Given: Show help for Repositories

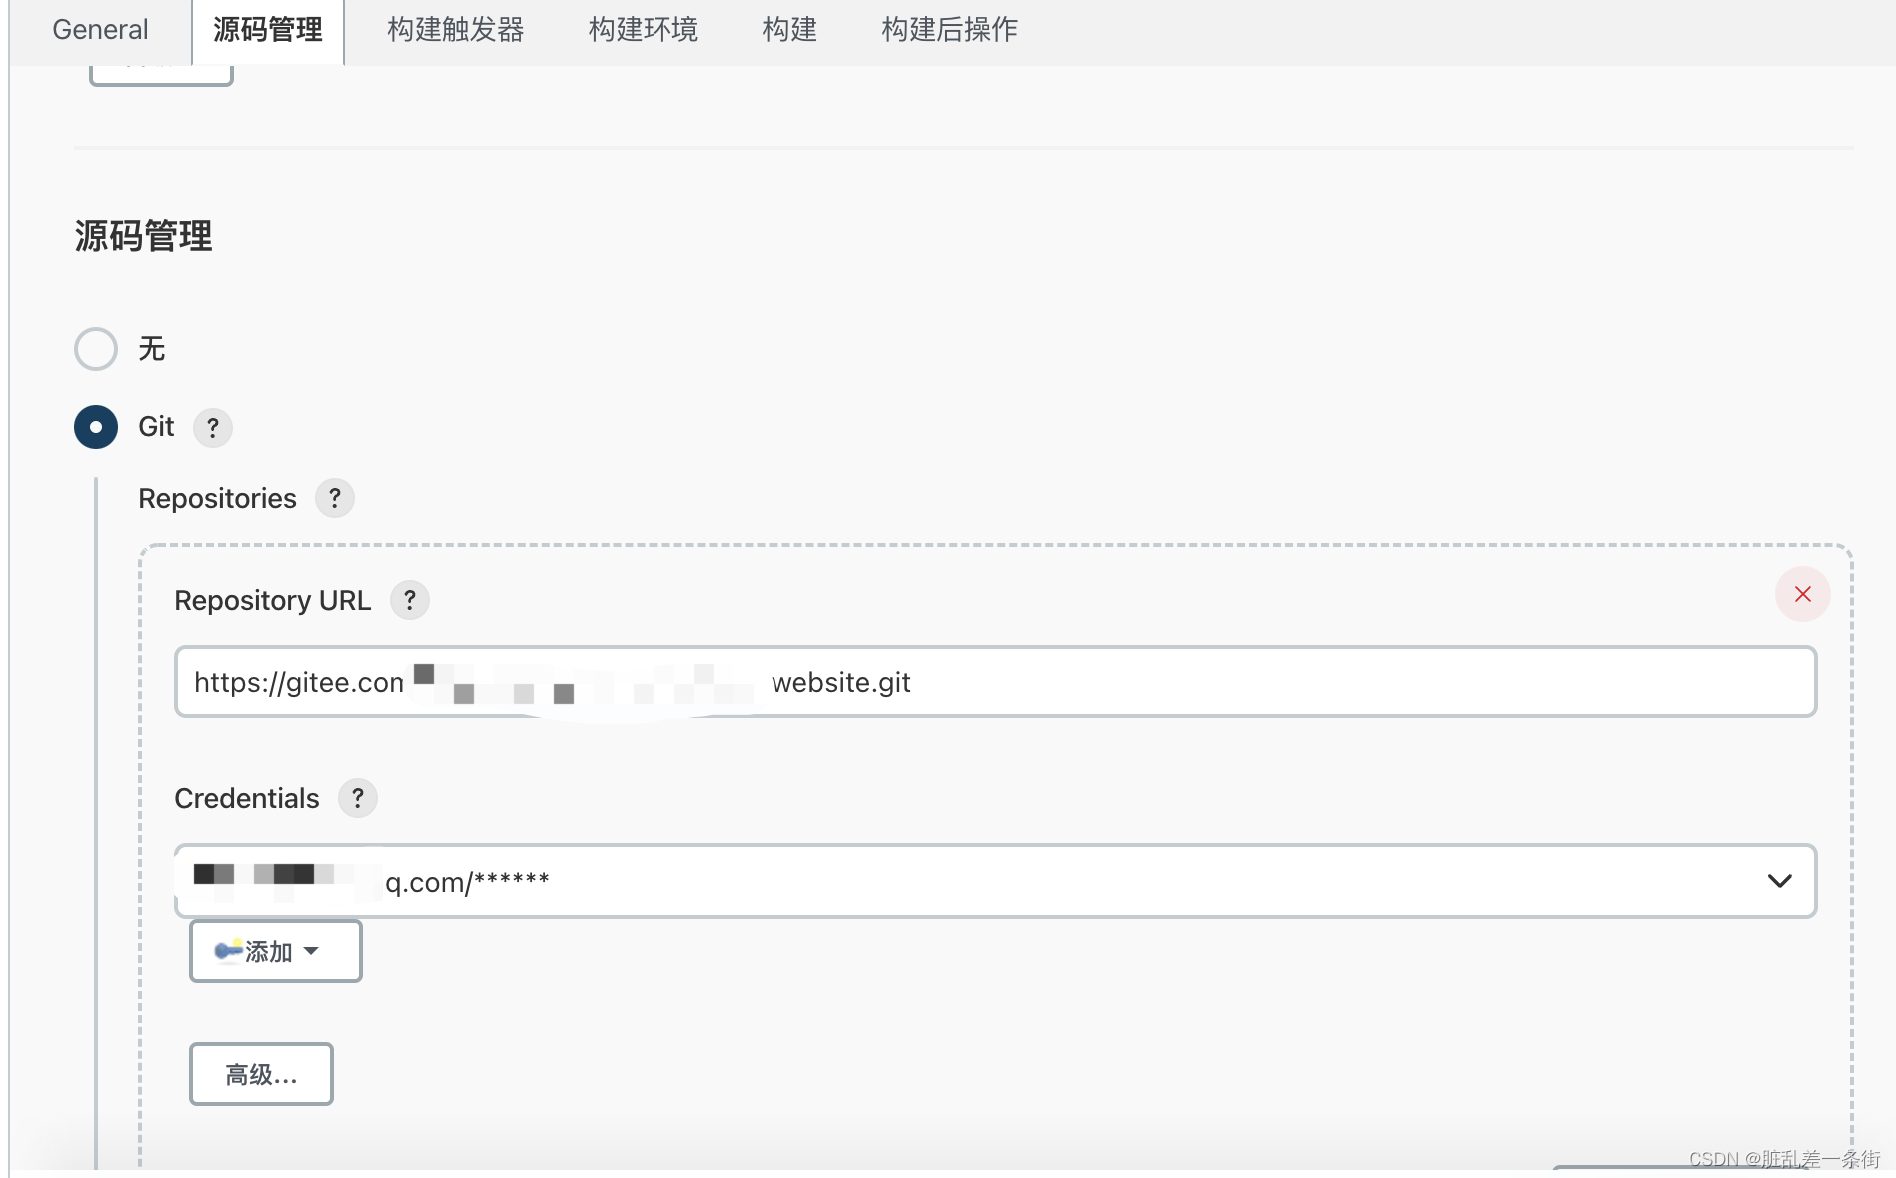Looking at the screenshot, I should [x=335, y=498].
